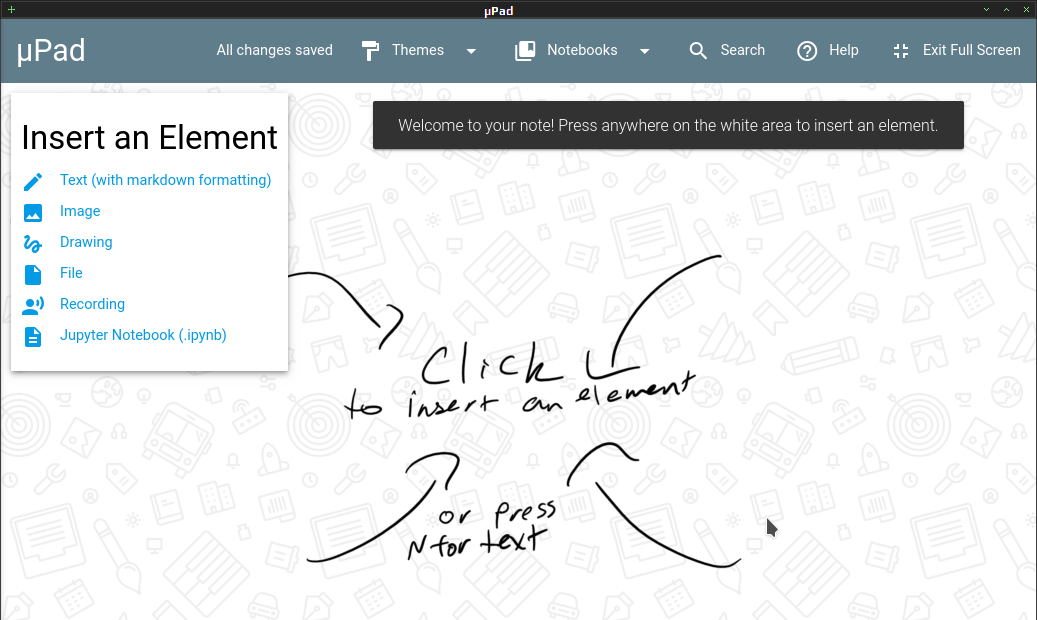
Task: Click the Notebooks library icon
Action: click(525, 51)
